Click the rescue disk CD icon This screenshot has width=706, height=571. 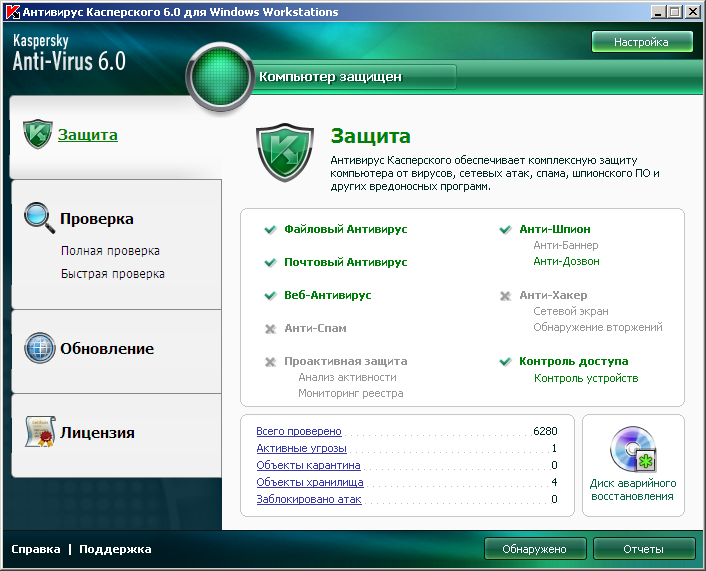click(633, 449)
